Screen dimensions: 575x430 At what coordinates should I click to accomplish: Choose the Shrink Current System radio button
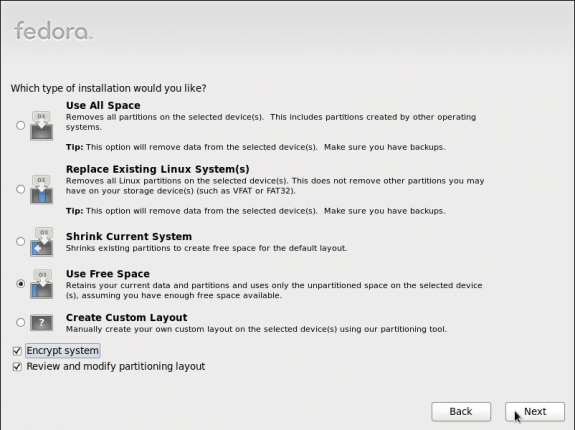coord(21,241)
